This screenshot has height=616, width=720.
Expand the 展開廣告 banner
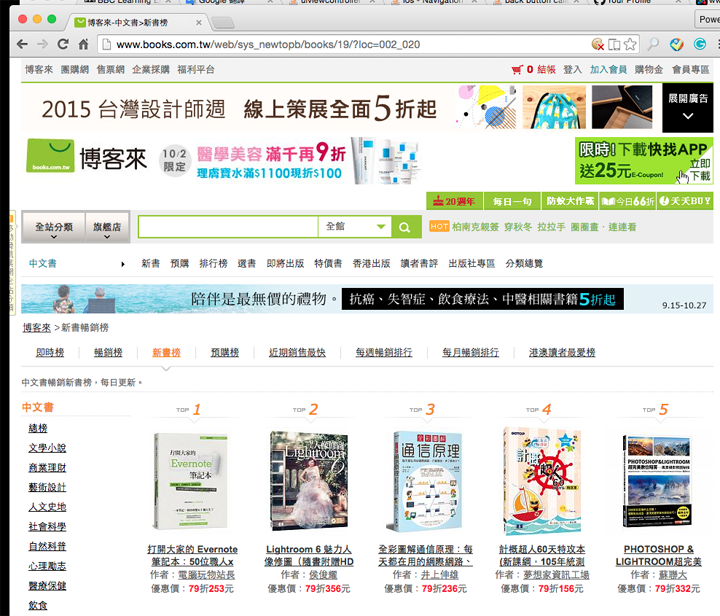(x=687, y=107)
